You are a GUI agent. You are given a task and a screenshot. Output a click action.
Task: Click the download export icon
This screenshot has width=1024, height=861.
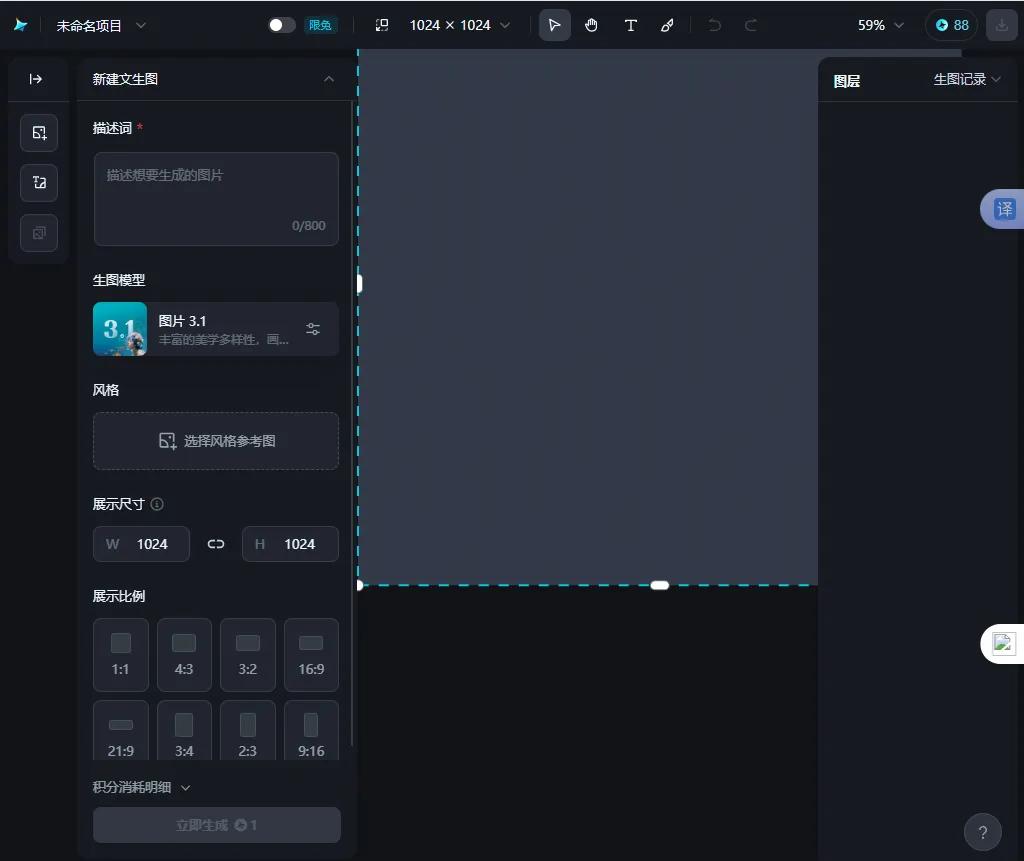pos(1002,25)
